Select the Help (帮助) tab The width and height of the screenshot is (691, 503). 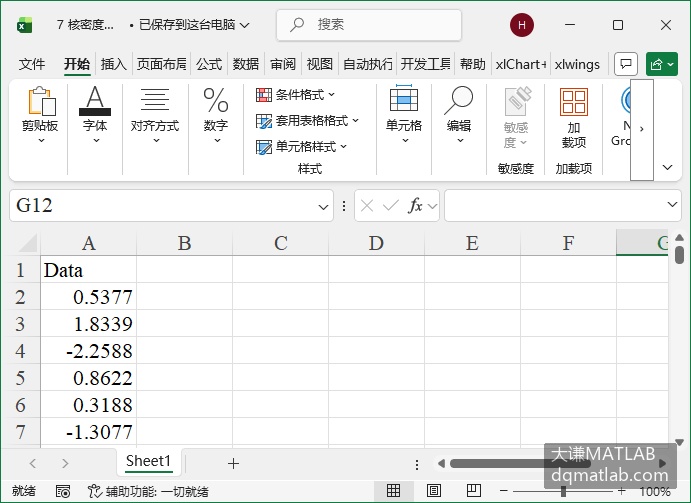pos(473,64)
